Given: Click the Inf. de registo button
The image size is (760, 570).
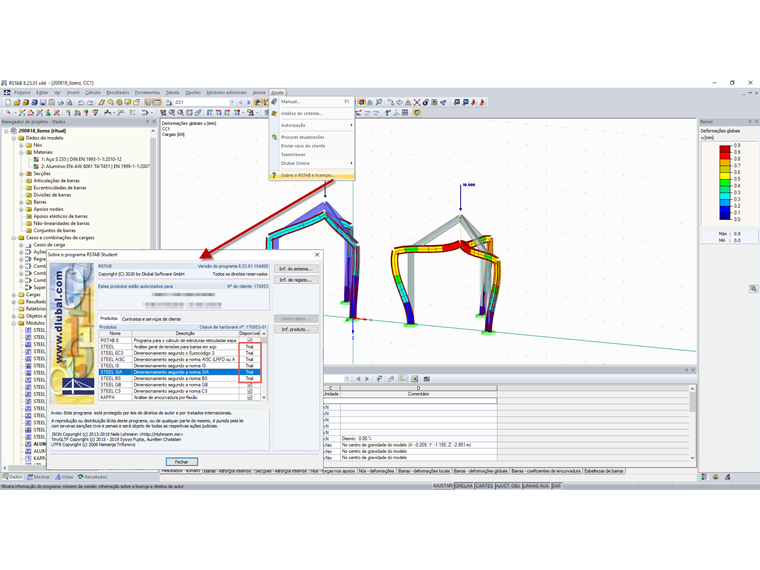Looking at the screenshot, I should click(296, 280).
